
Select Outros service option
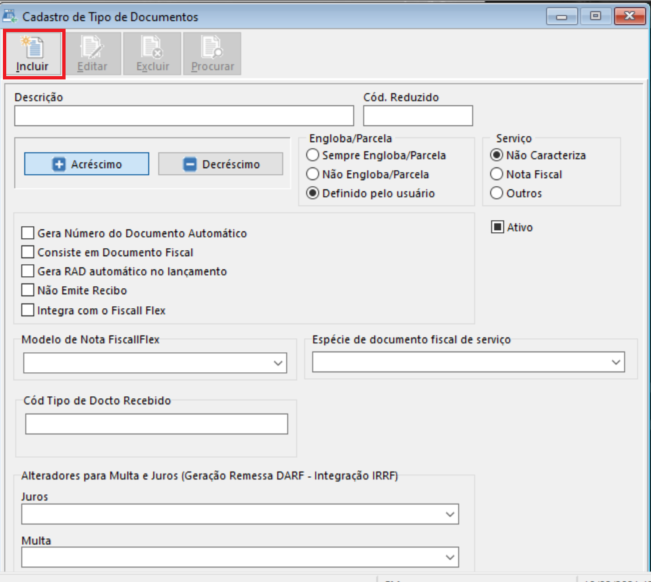point(516,193)
